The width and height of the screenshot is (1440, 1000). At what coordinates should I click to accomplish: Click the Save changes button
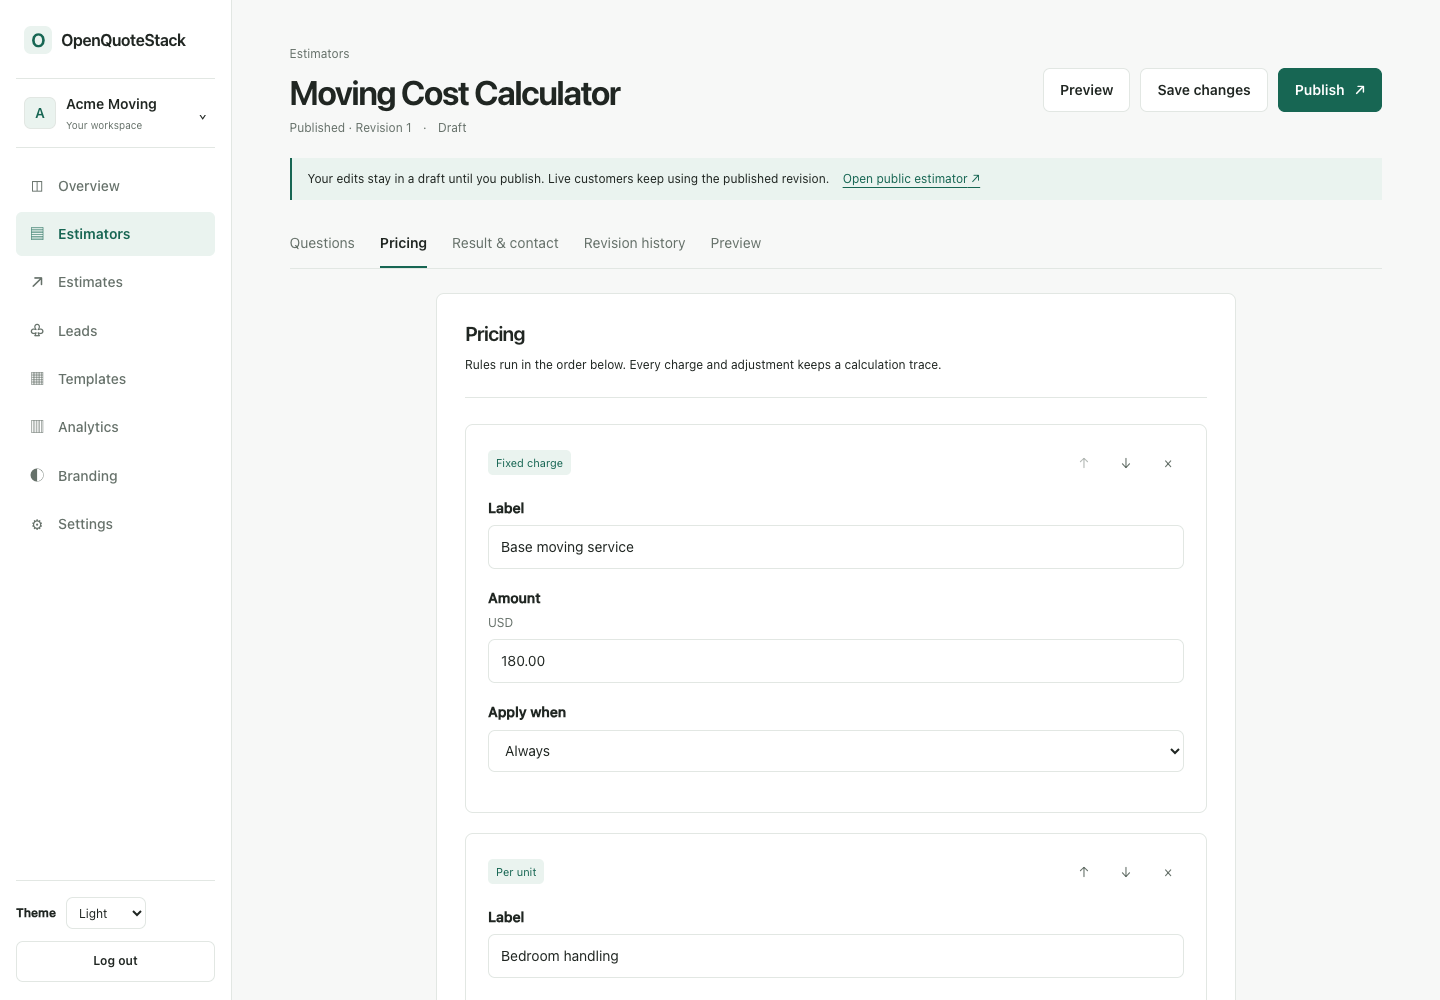pyautogui.click(x=1204, y=90)
